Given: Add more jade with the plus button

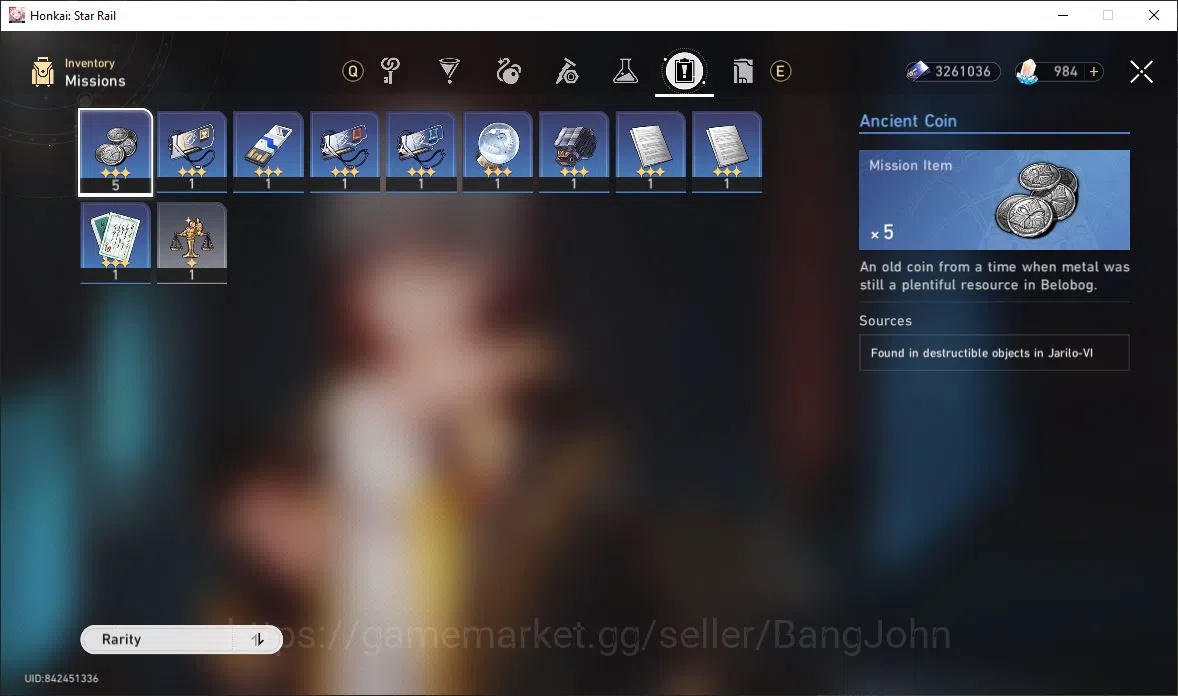Looking at the screenshot, I should click(x=1094, y=71).
